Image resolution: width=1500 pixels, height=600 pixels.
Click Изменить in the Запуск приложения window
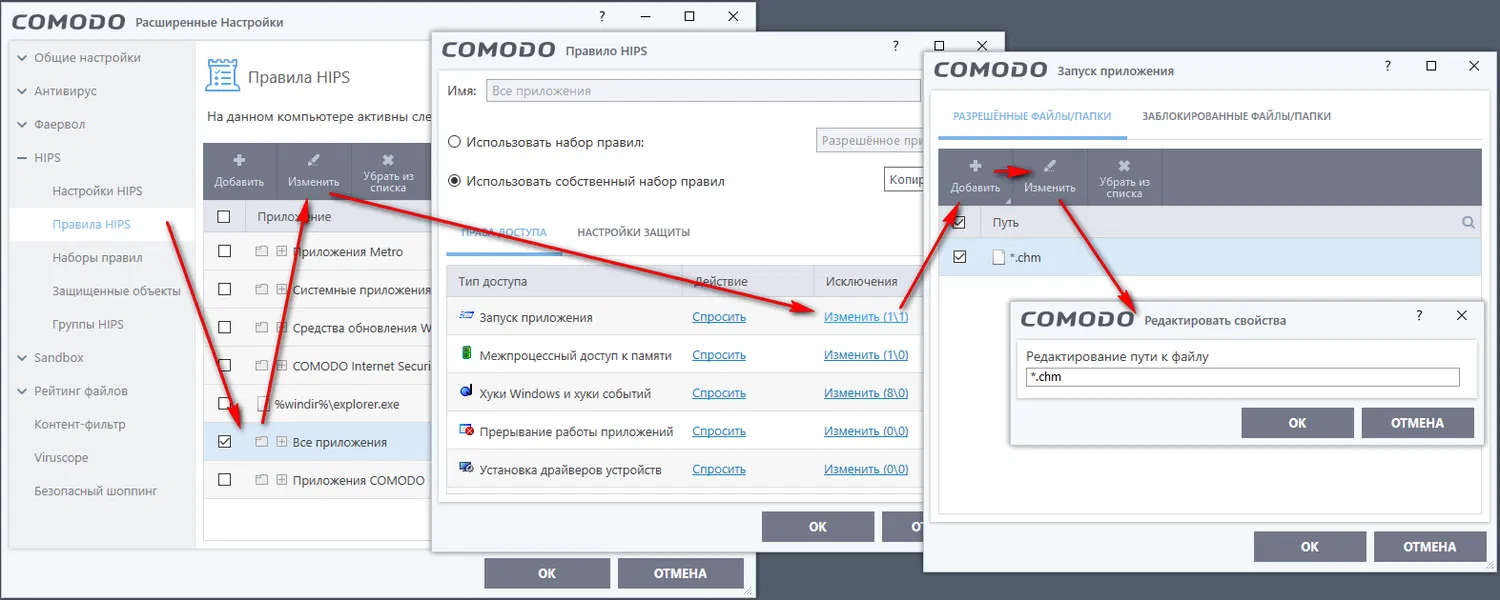1049,176
